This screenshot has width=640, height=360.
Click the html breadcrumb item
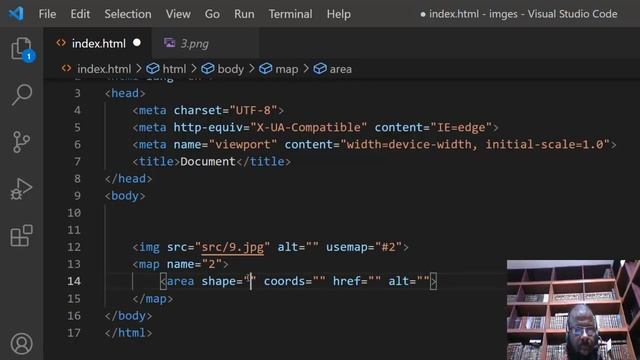point(174,69)
